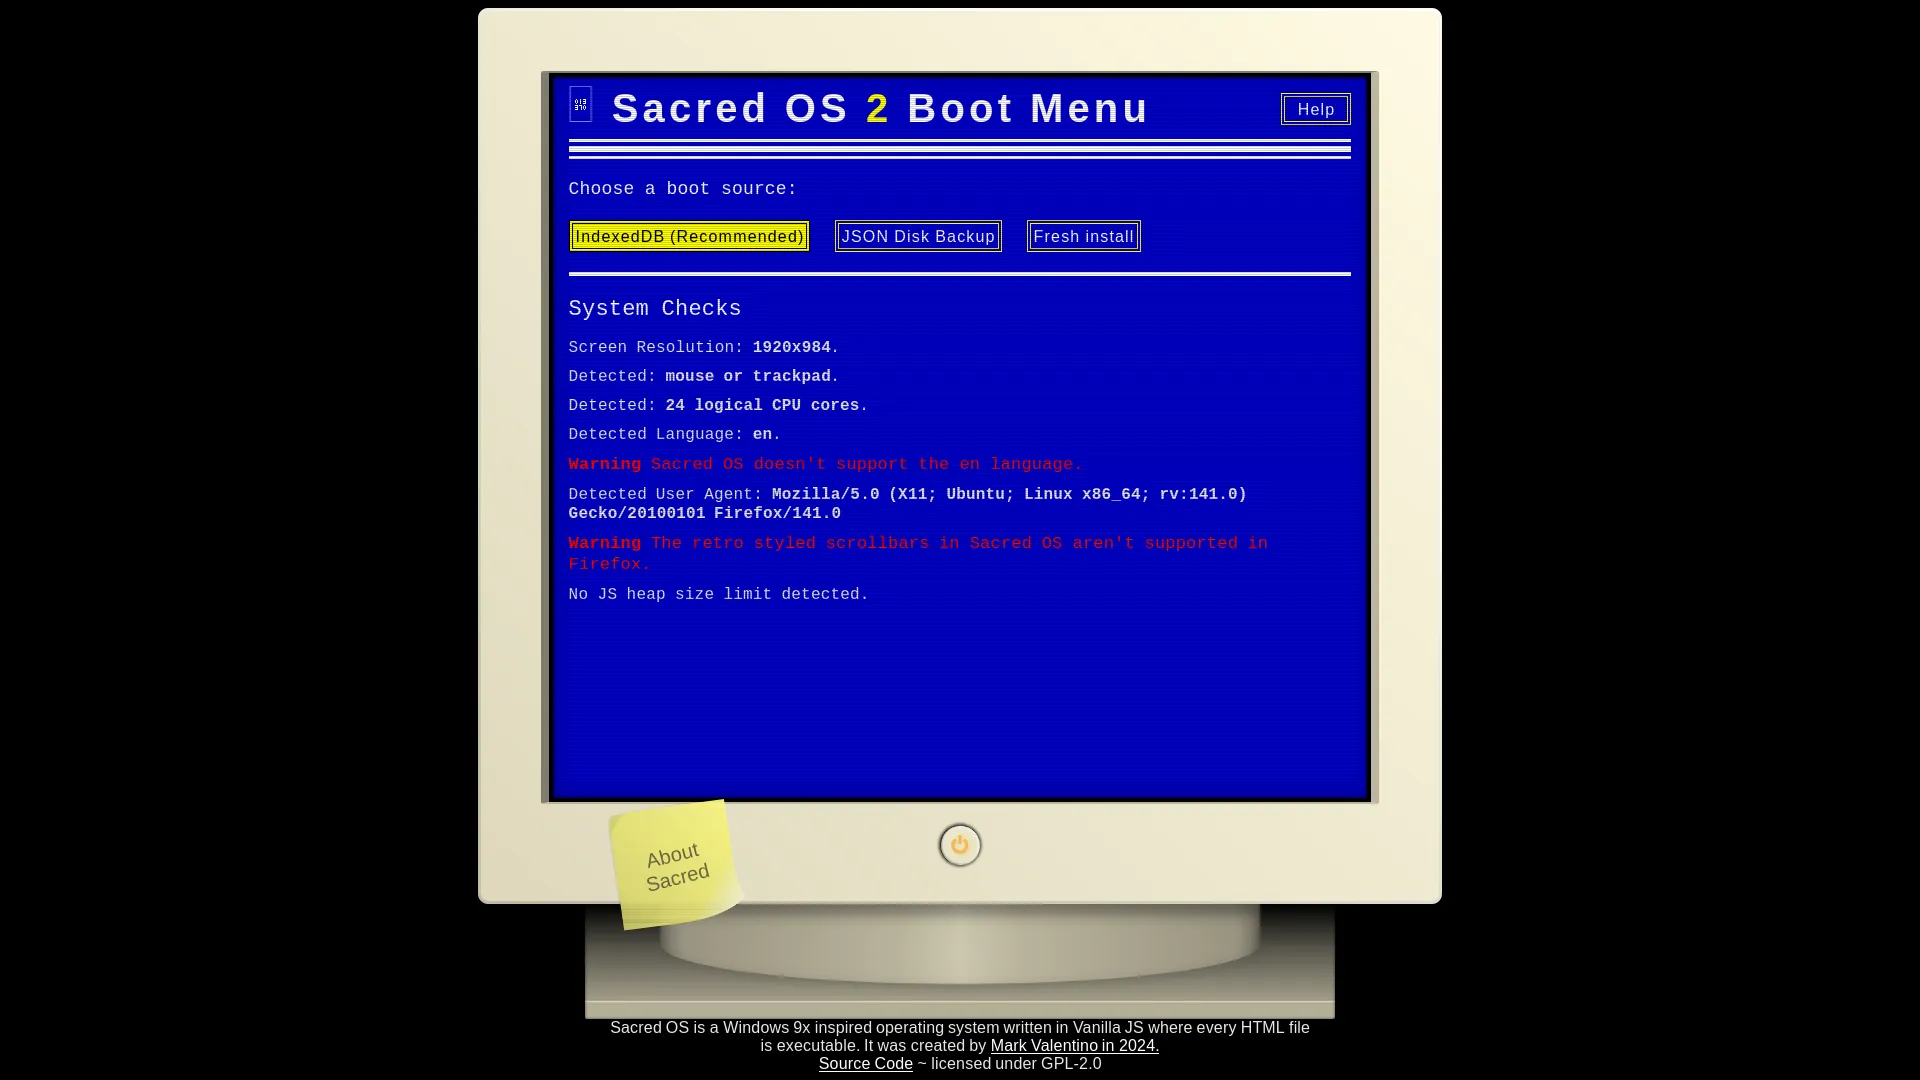The width and height of the screenshot is (1920, 1080).
Task: Choose JSON Disk Backup boot source
Action: (x=918, y=236)
